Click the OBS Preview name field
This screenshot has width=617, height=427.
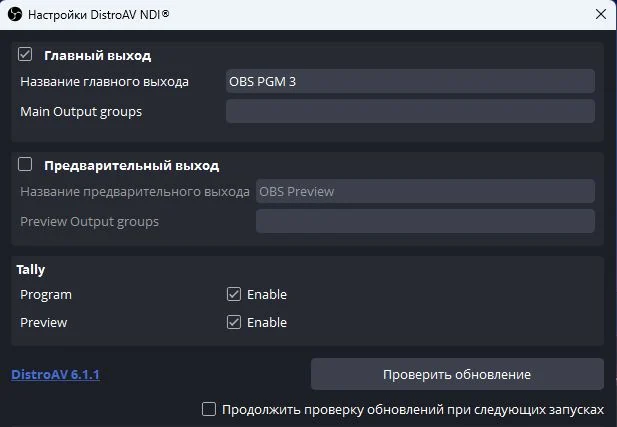[425, 191]
